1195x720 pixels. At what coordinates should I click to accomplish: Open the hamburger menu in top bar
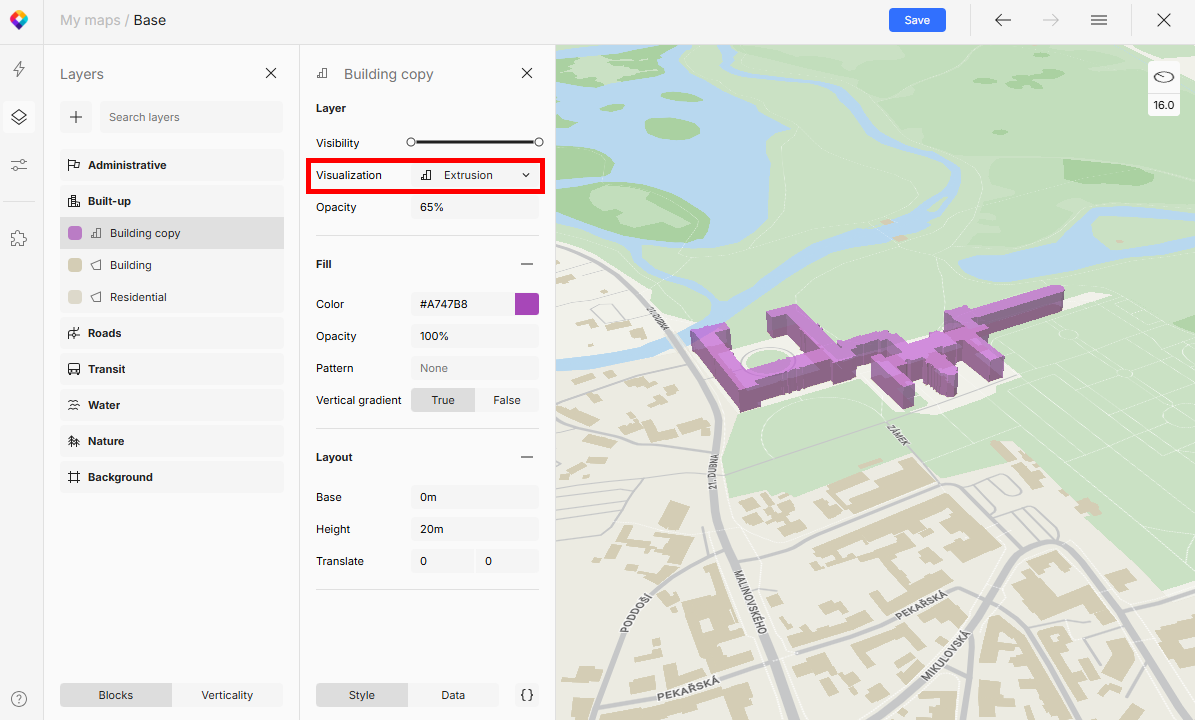[x=1099, y=20]
